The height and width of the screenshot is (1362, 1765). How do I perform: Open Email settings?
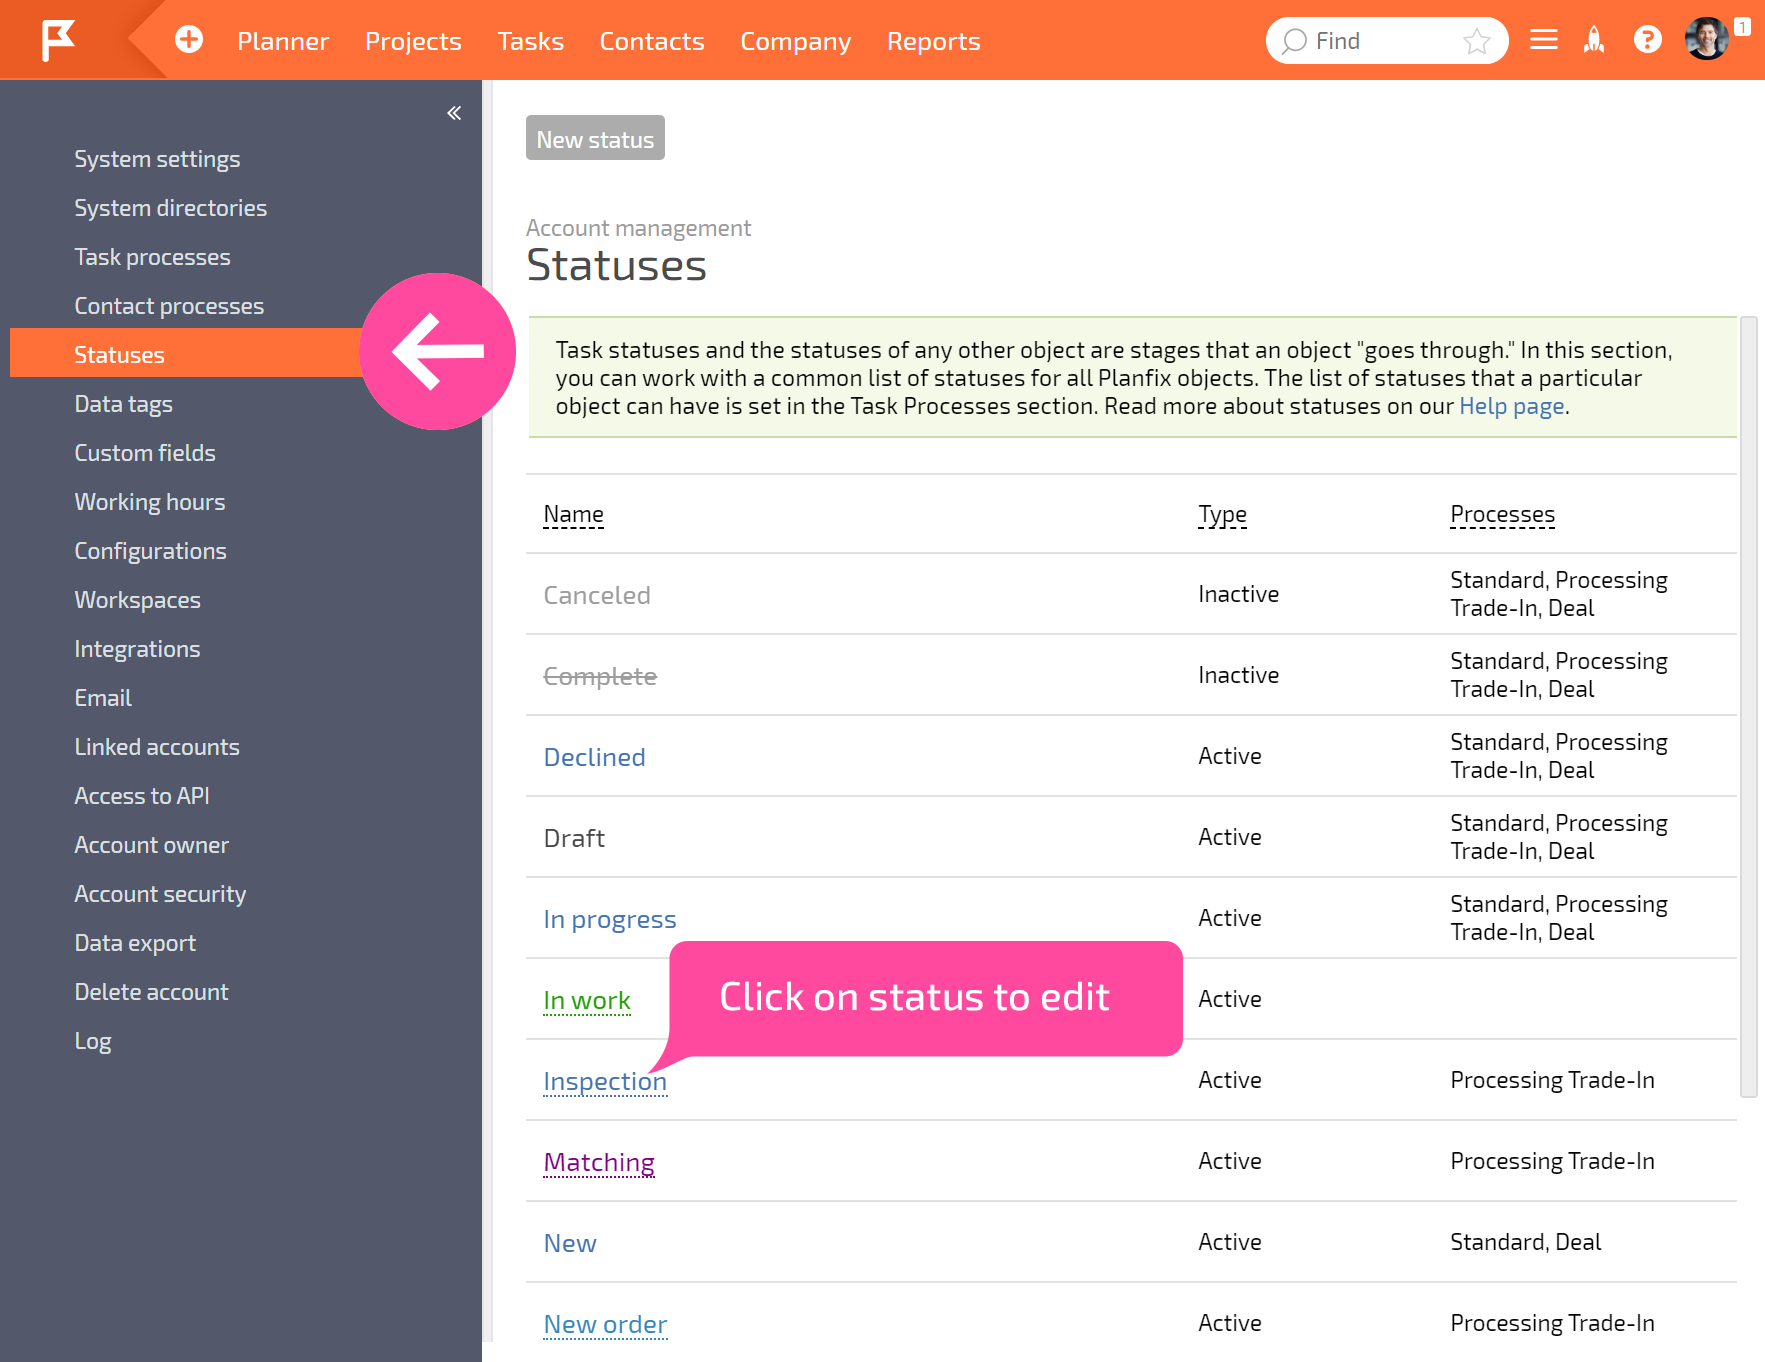[x=103, y=698]
